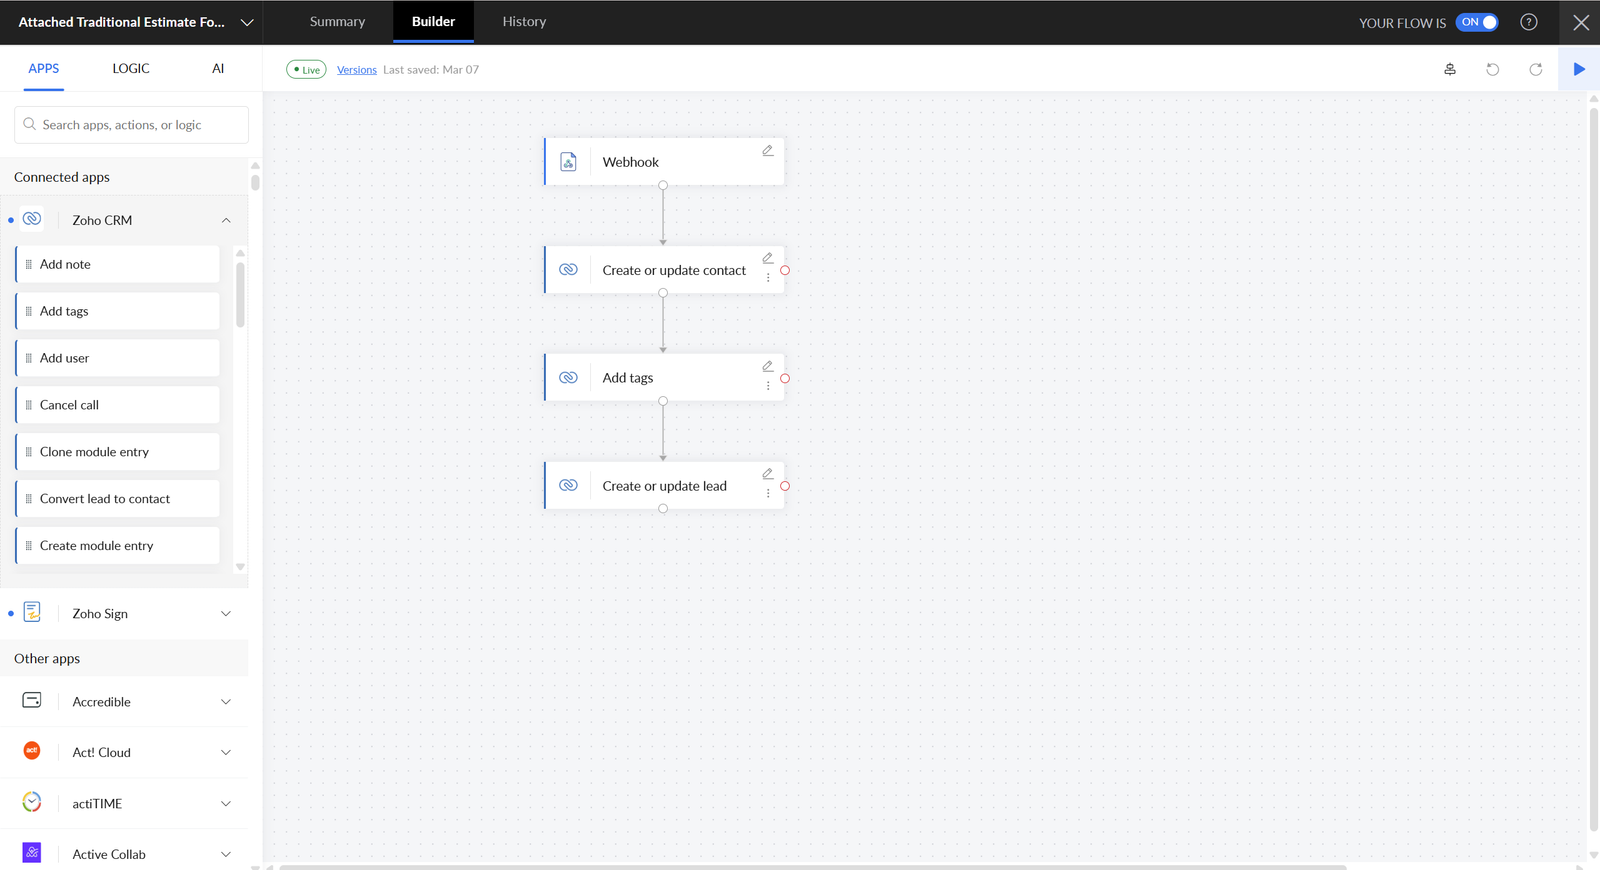The height and width of the screenshot is (870, 1600).
Task: Select the Convert lead to contact action
Action: point(118,499)
